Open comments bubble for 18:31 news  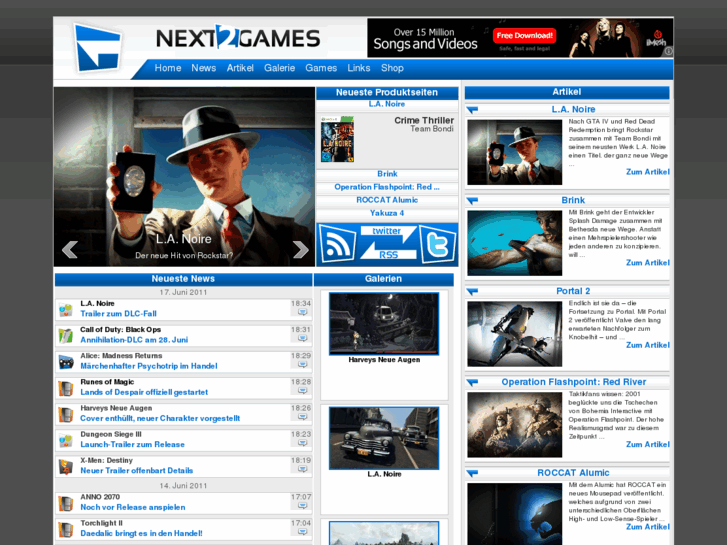[x=302, y=339]
